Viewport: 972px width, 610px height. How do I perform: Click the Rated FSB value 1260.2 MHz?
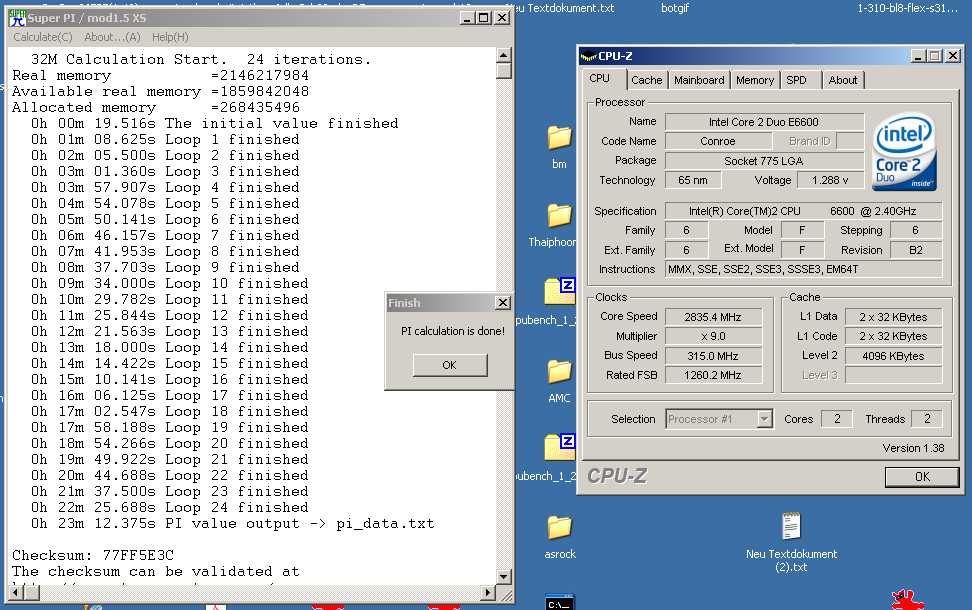pyautogui.click(x=713, y=375)
